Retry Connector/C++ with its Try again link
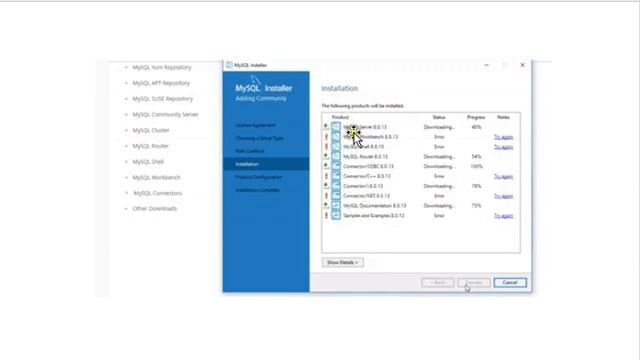Screen dimensions: 640x360 point(503,176)
